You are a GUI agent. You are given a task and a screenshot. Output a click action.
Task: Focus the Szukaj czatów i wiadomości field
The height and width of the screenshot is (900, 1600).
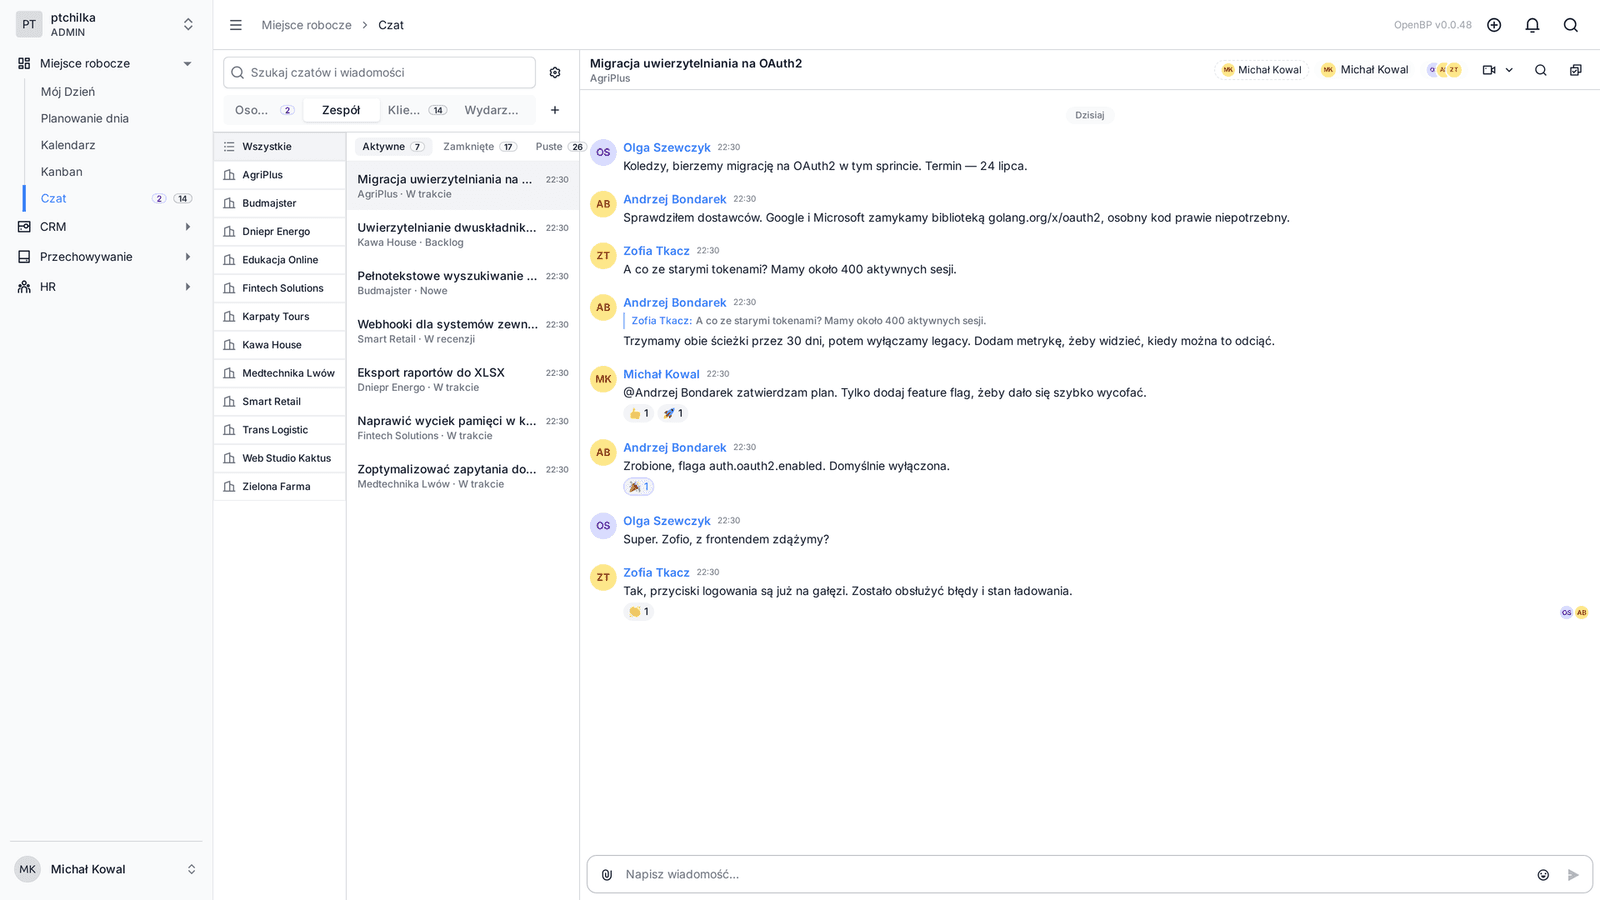[x=379, y=73]
